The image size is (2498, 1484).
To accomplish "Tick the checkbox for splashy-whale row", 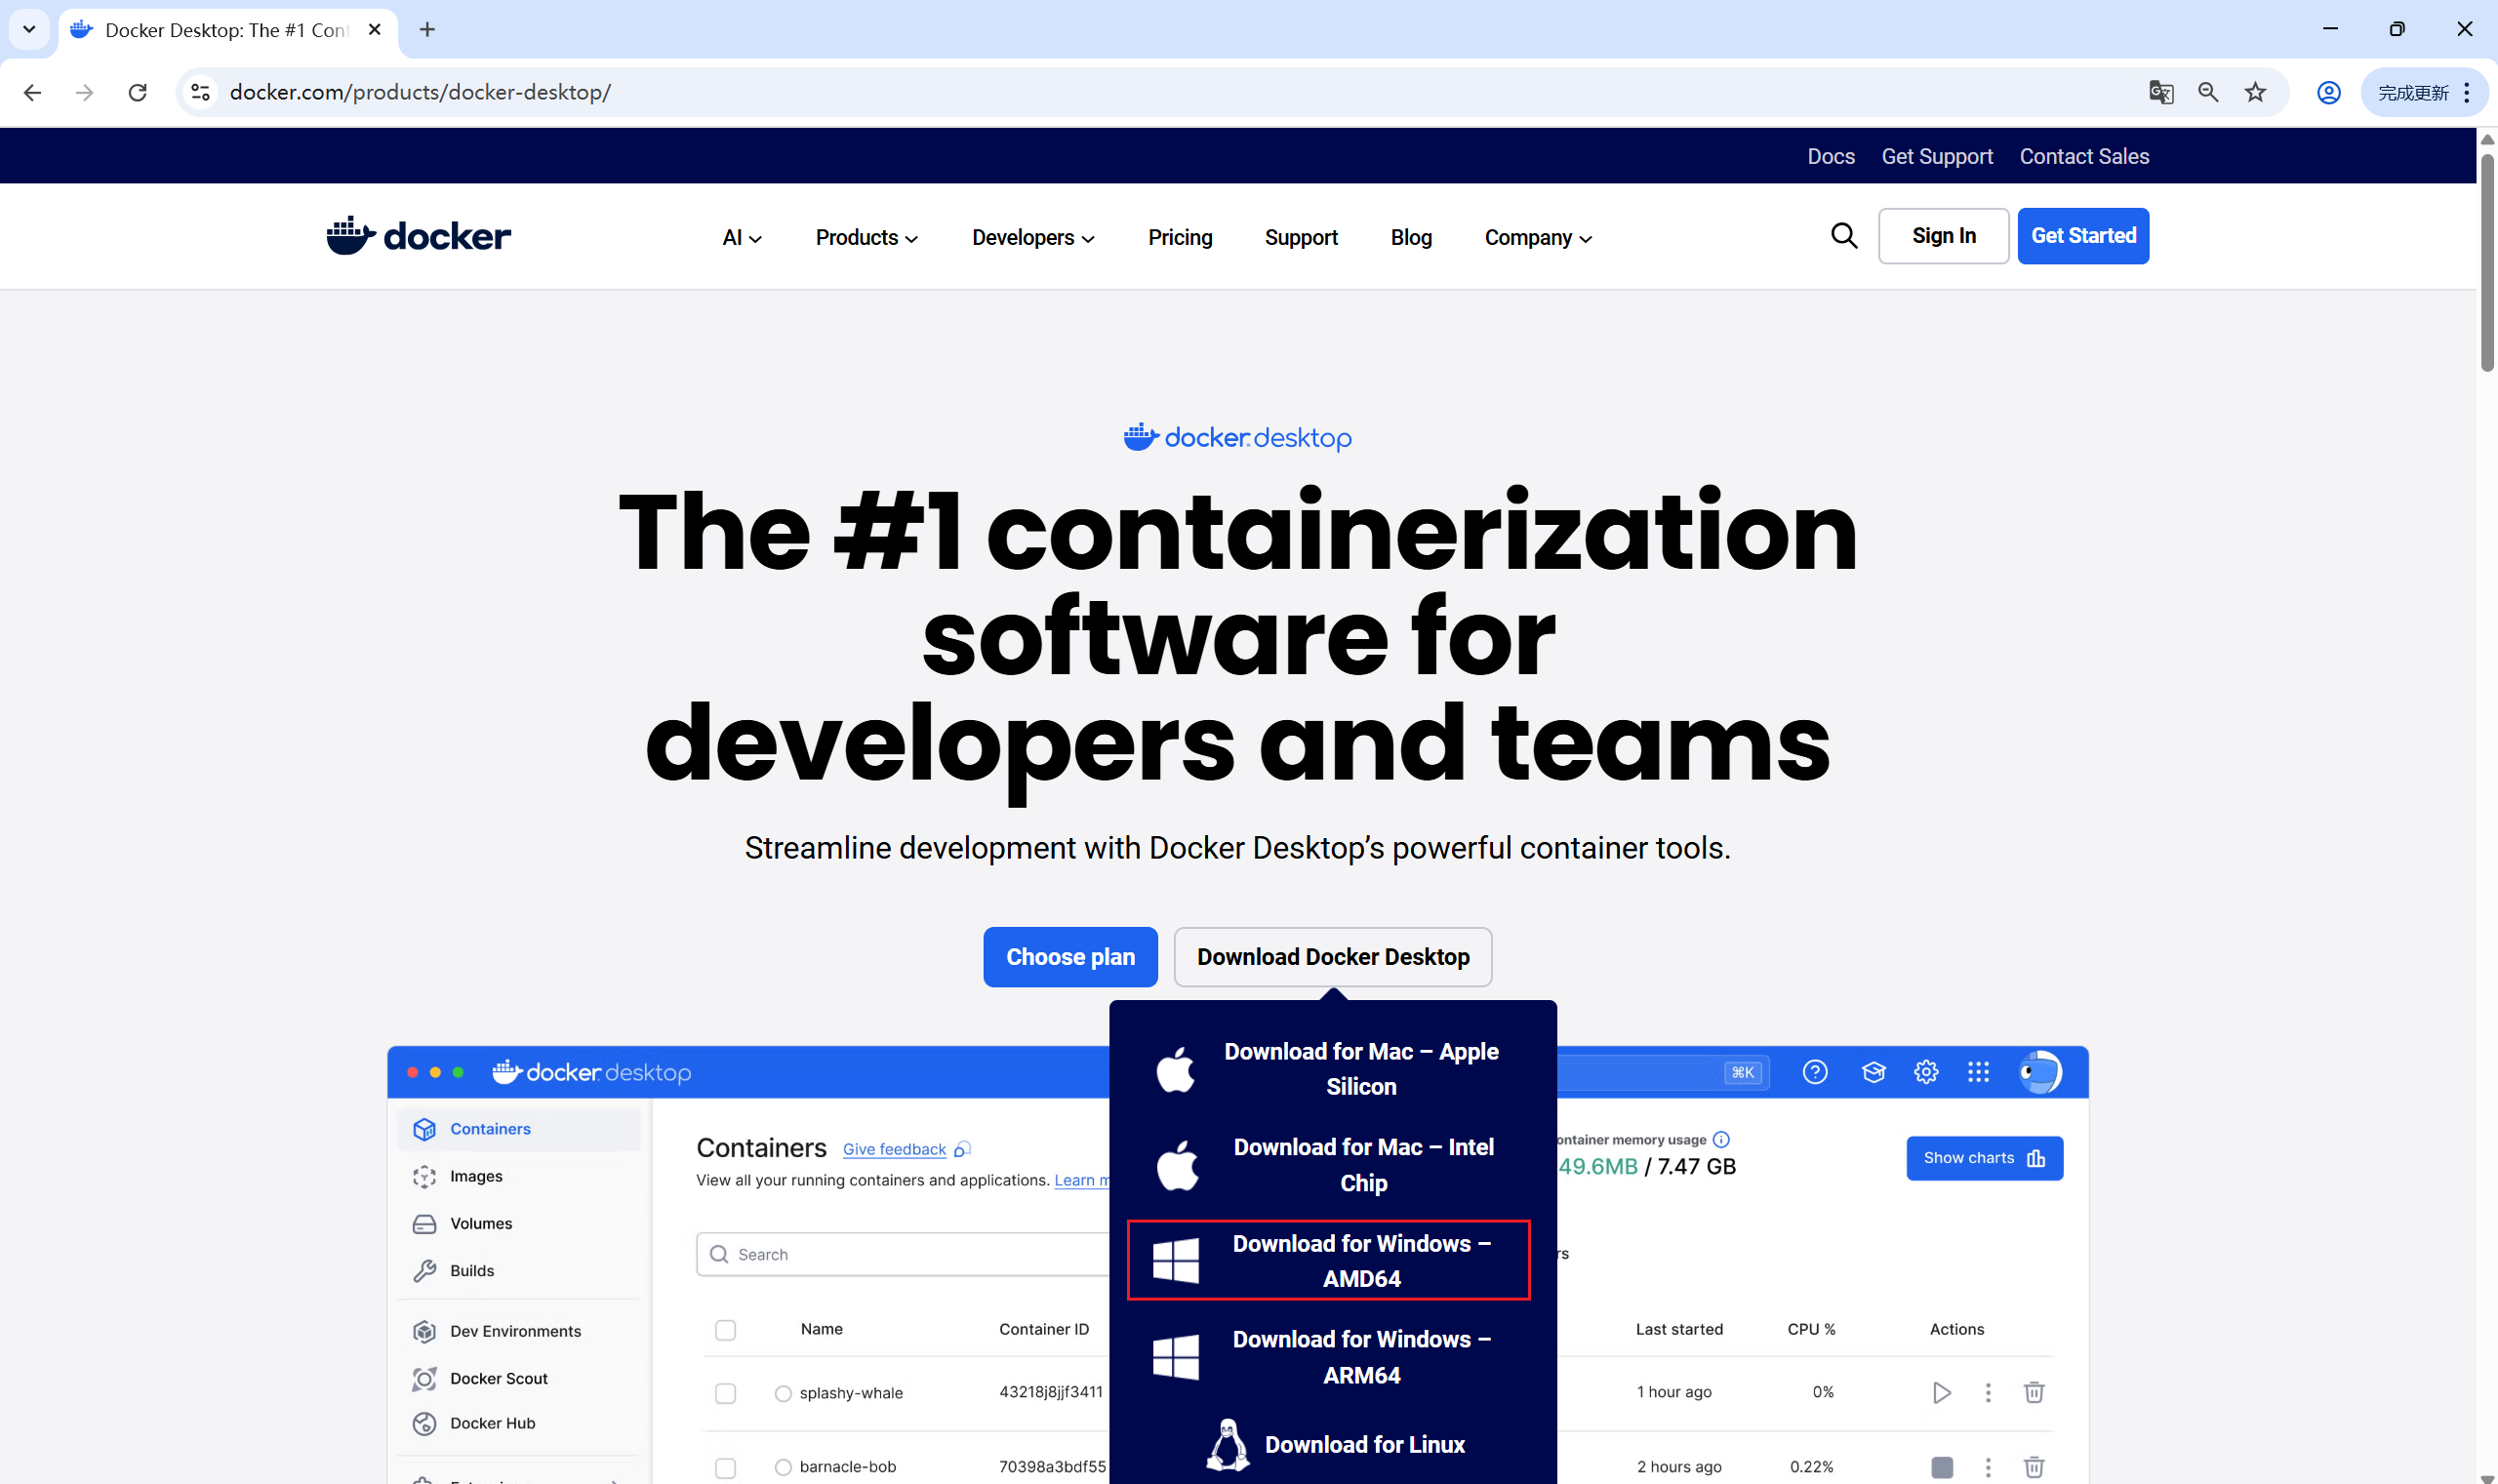I will [x=725, y=1393].
